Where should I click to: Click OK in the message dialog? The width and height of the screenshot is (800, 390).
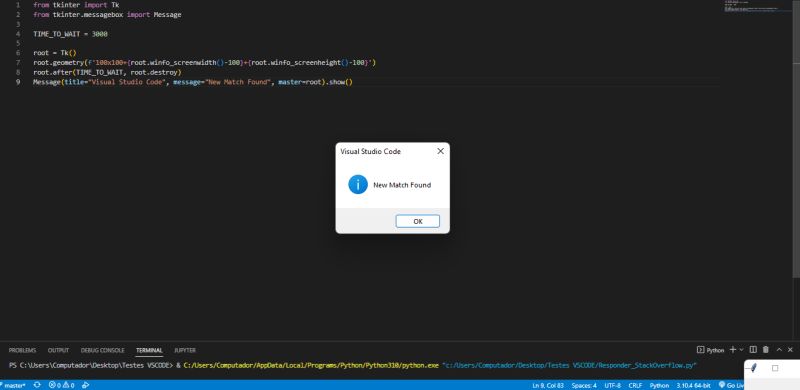pos(417,221)
